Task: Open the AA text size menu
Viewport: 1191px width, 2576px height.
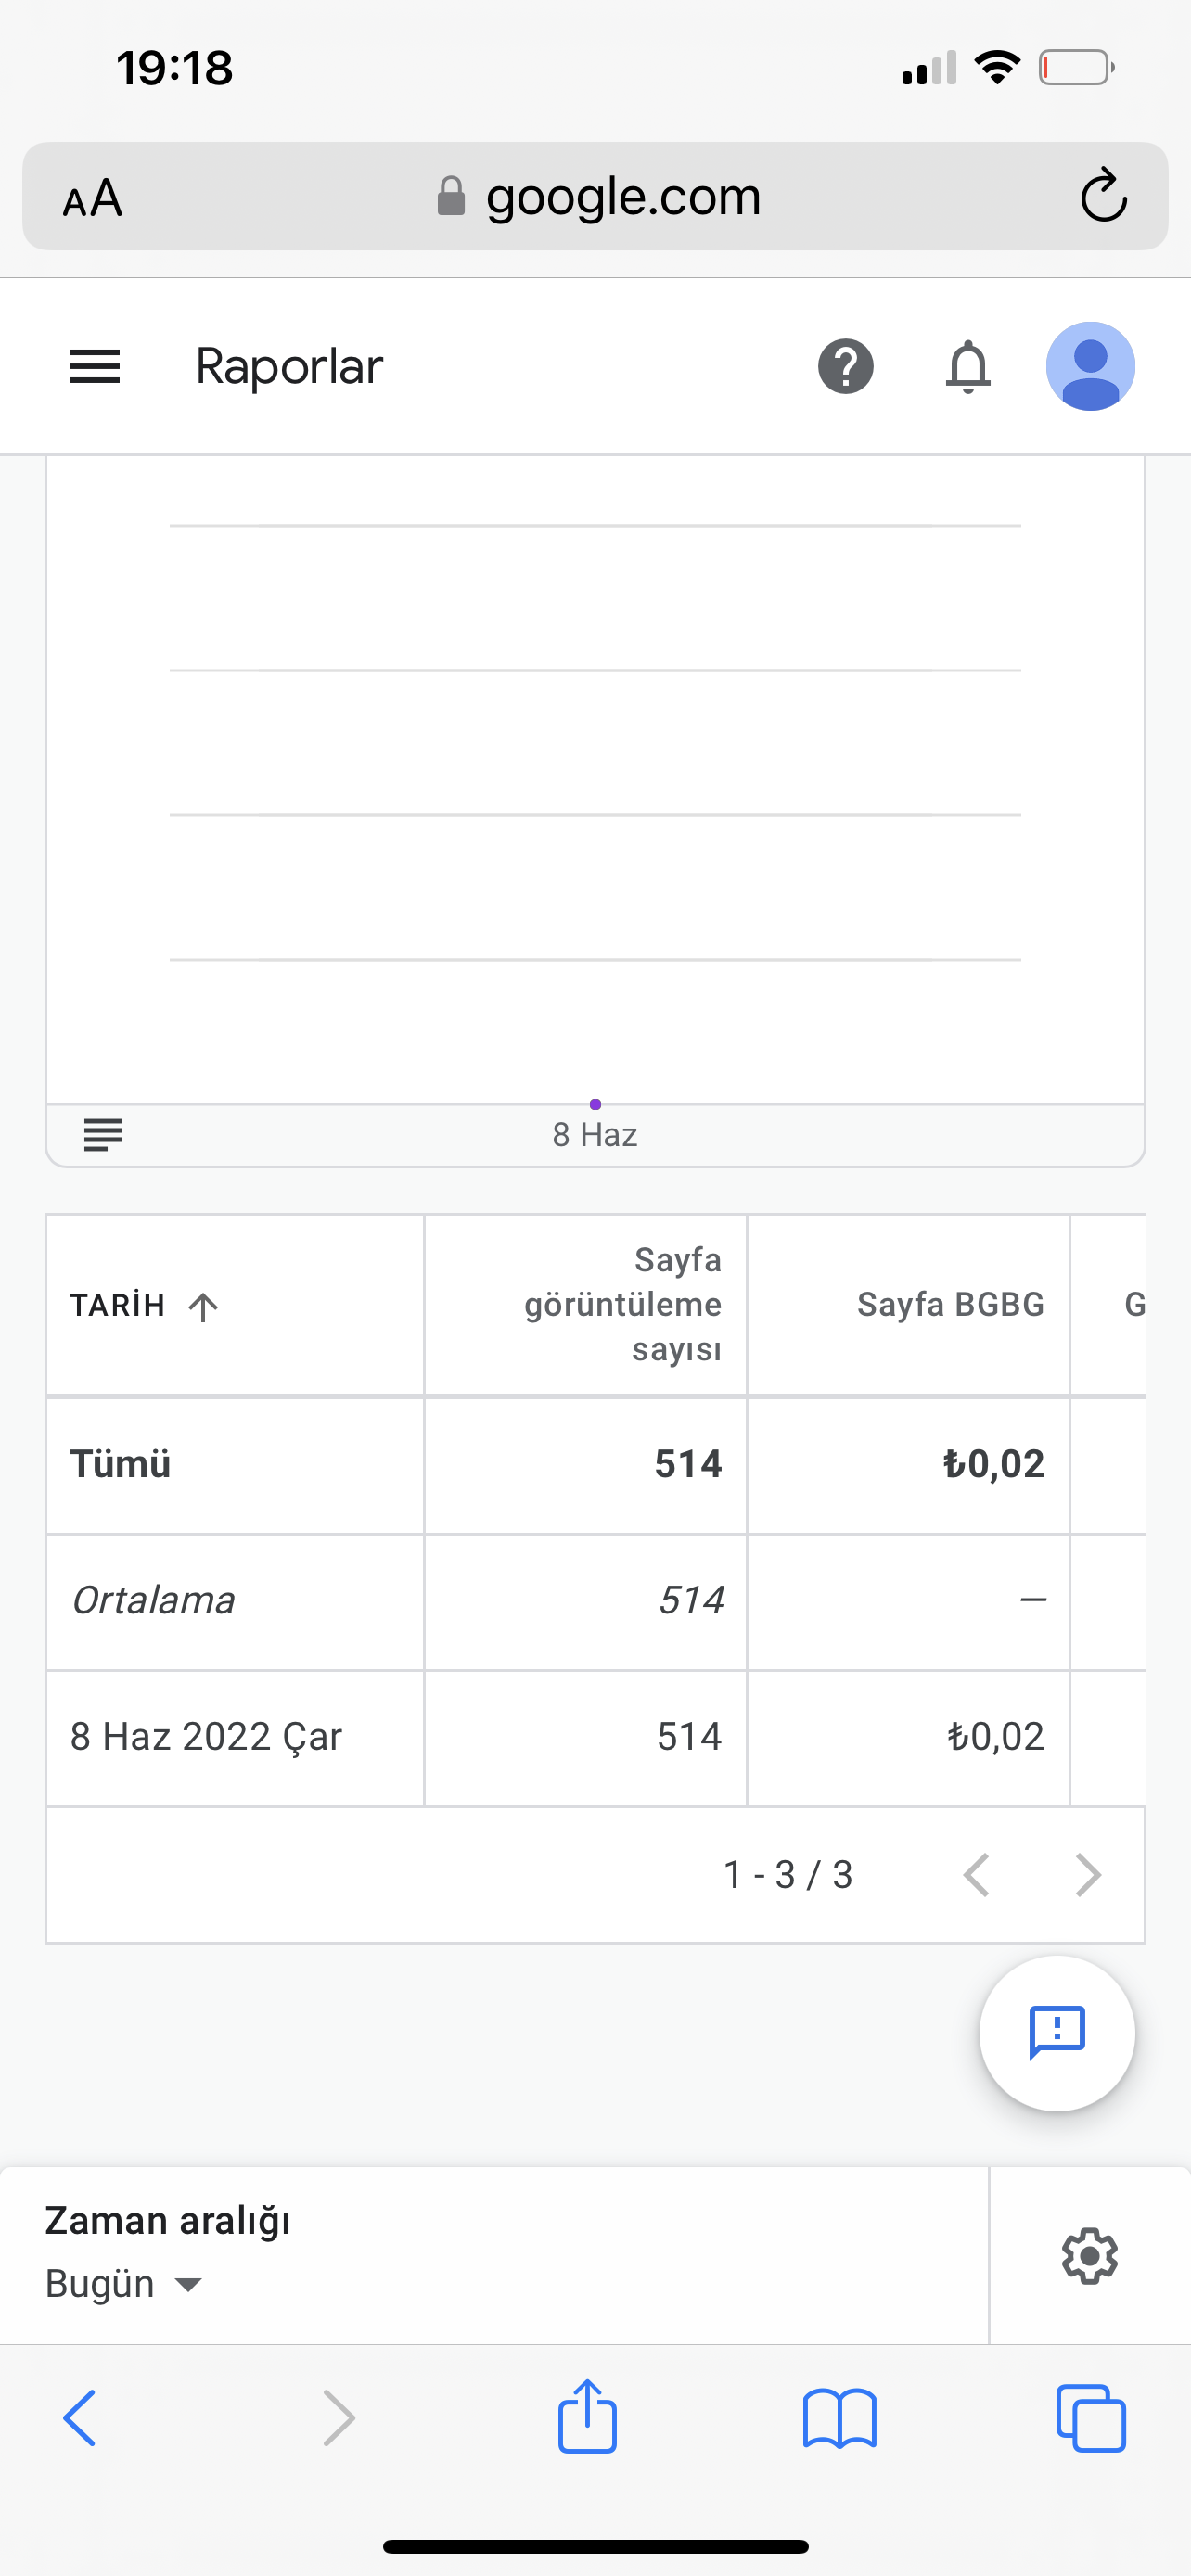Action: click(92, 197)
